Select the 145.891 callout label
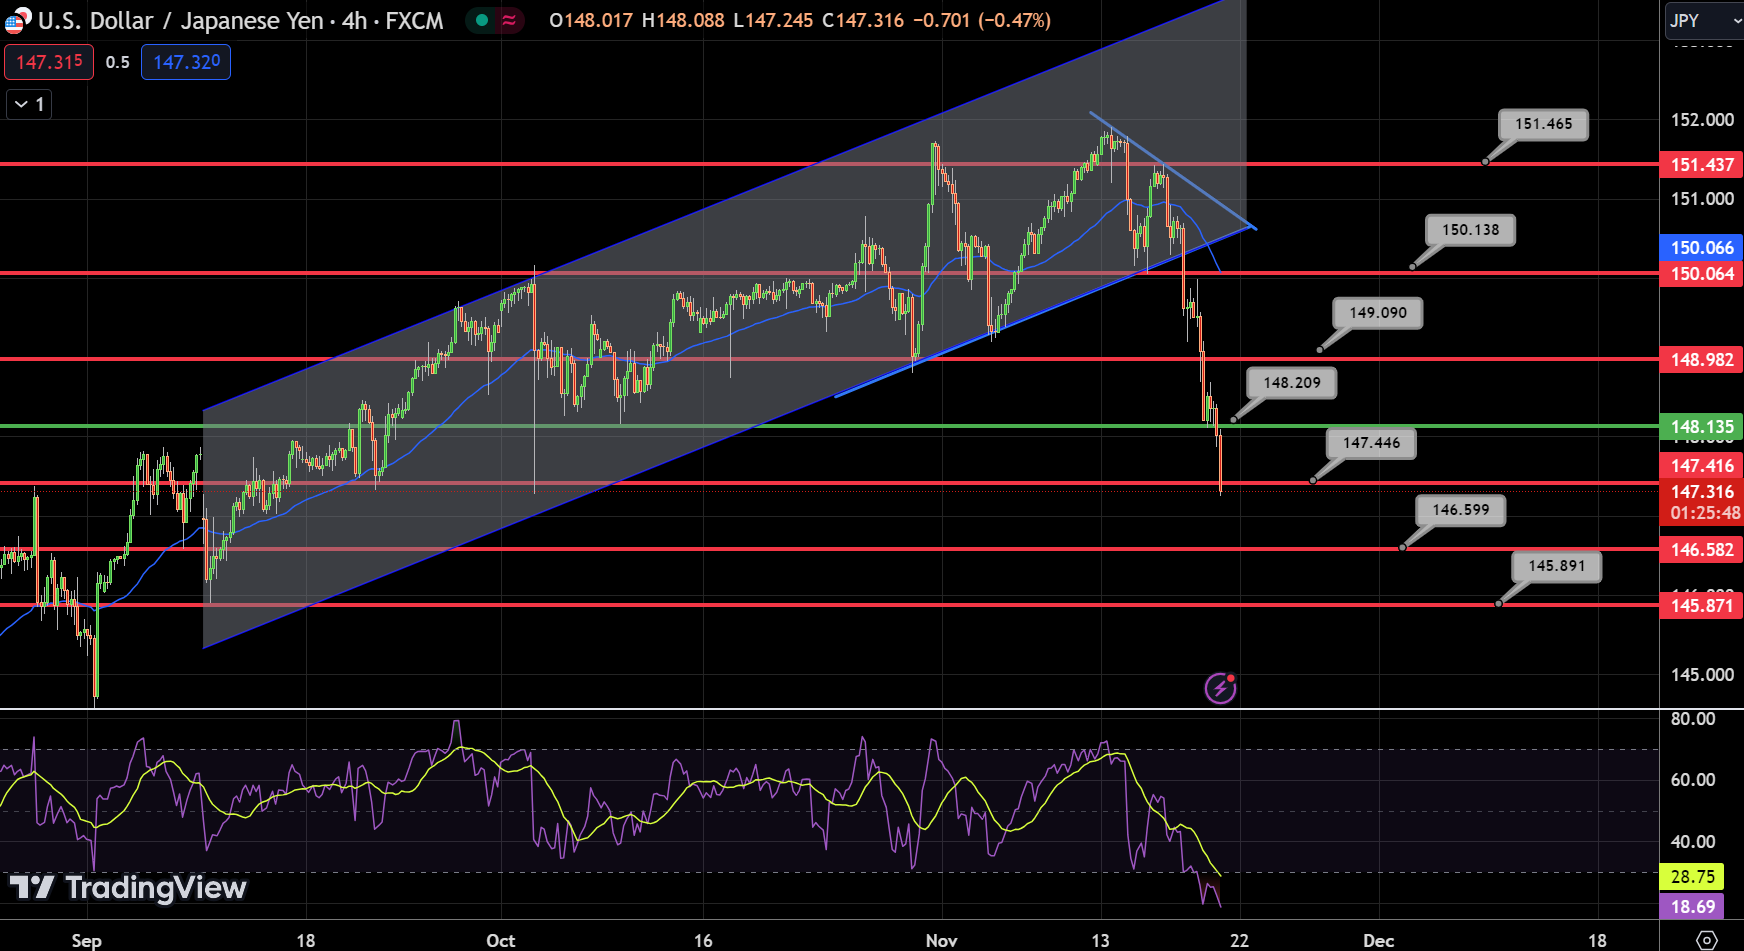This screenshot has width=1744, height=951. pos(1556,566)
